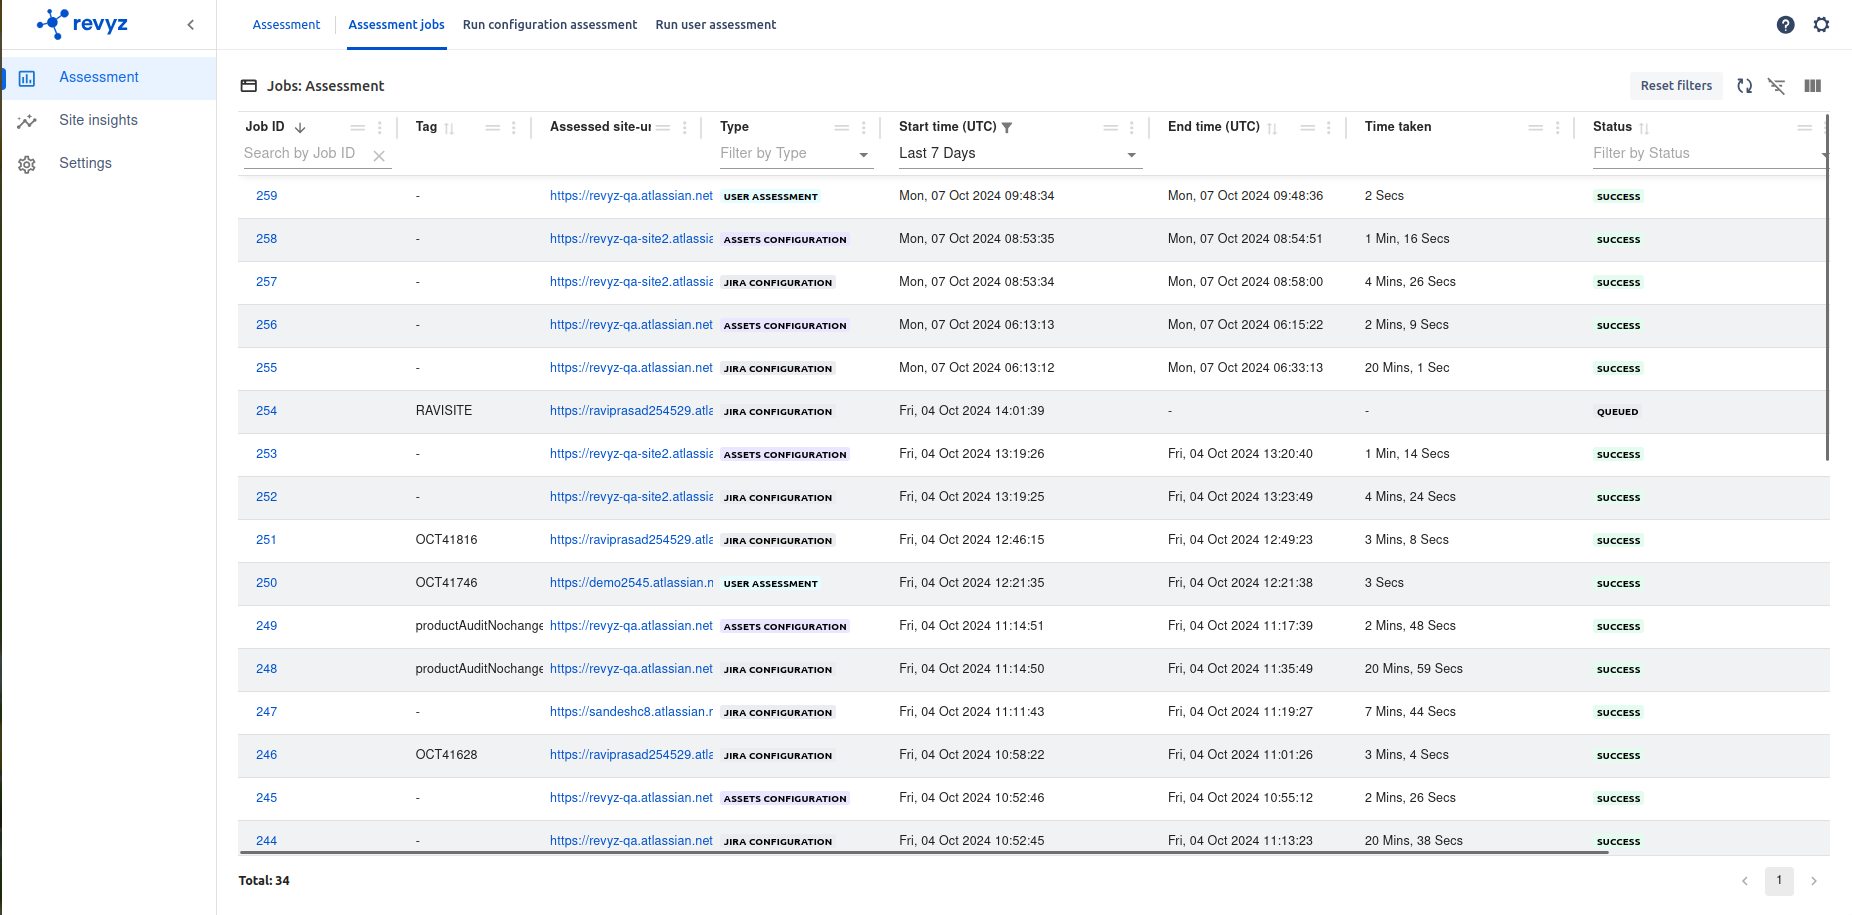The image size is (1852, 915).
Task: Open Start time column kebab menu
Action: pos(1132,128)
